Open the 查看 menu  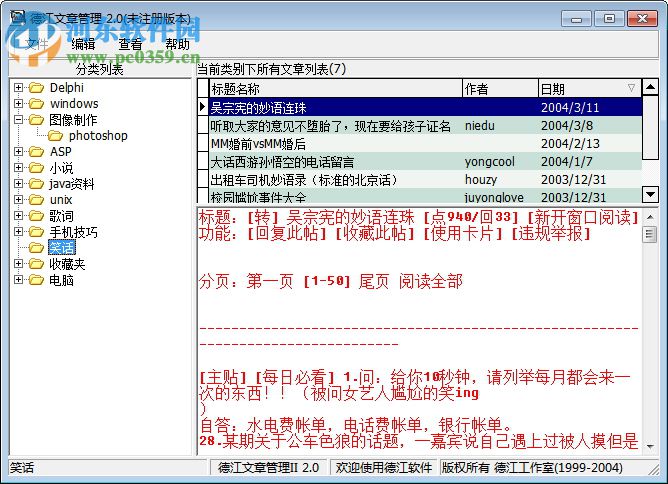tap(130, 44)
